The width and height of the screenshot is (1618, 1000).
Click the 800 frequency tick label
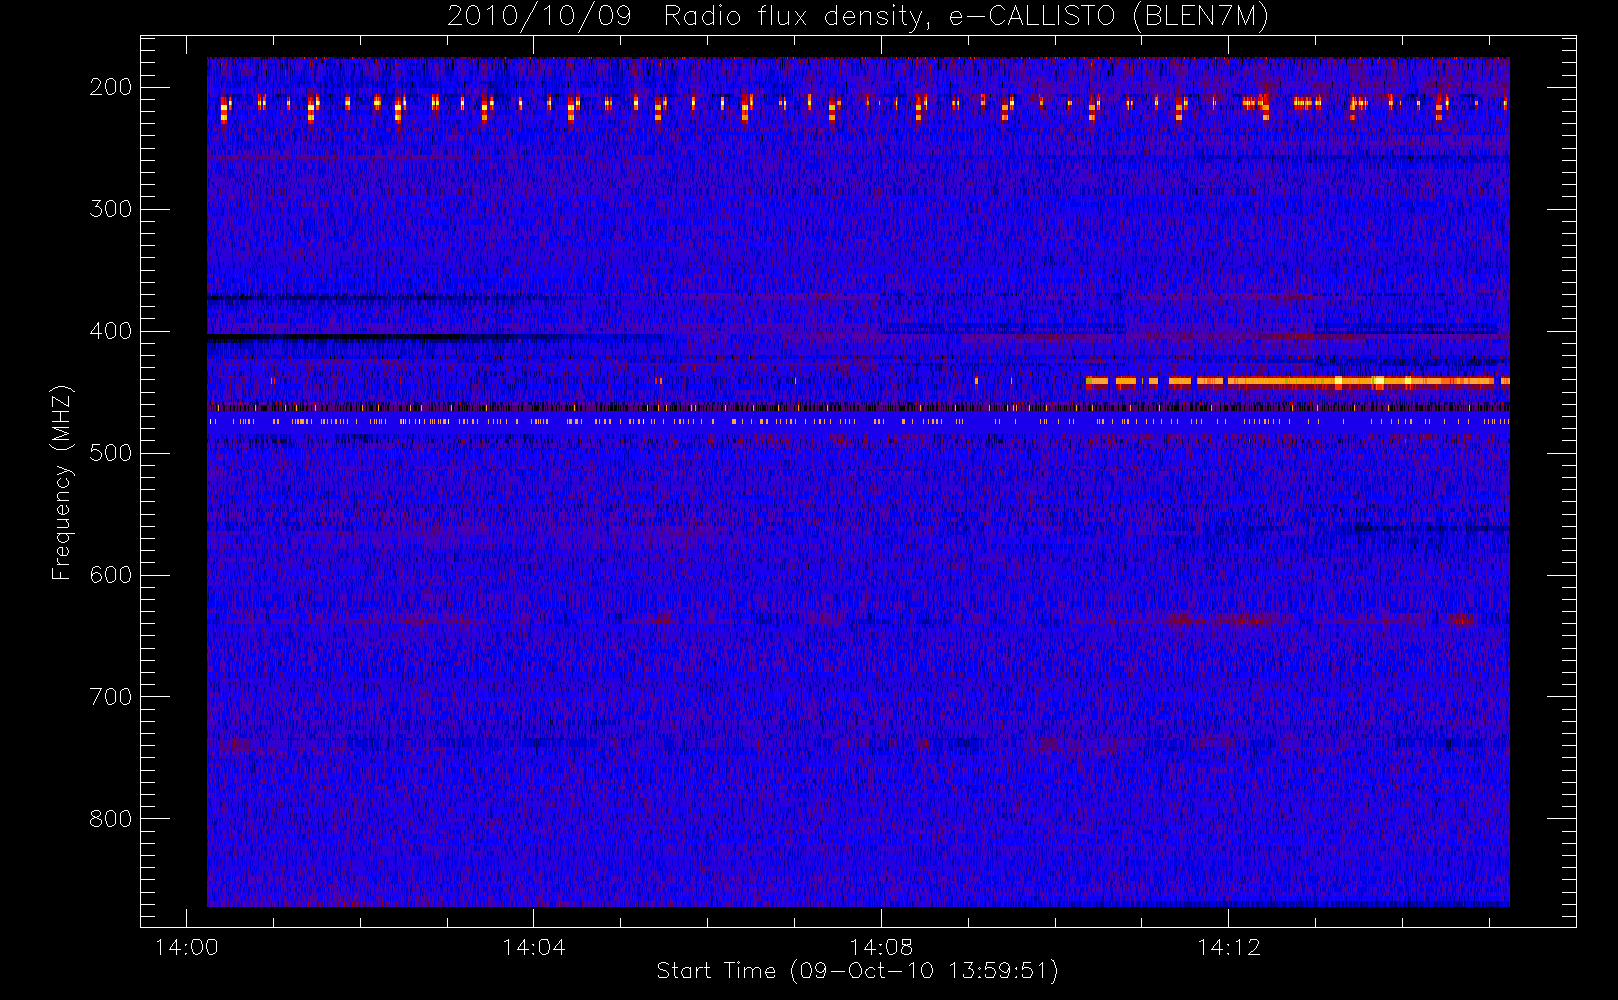coord(111,819)
